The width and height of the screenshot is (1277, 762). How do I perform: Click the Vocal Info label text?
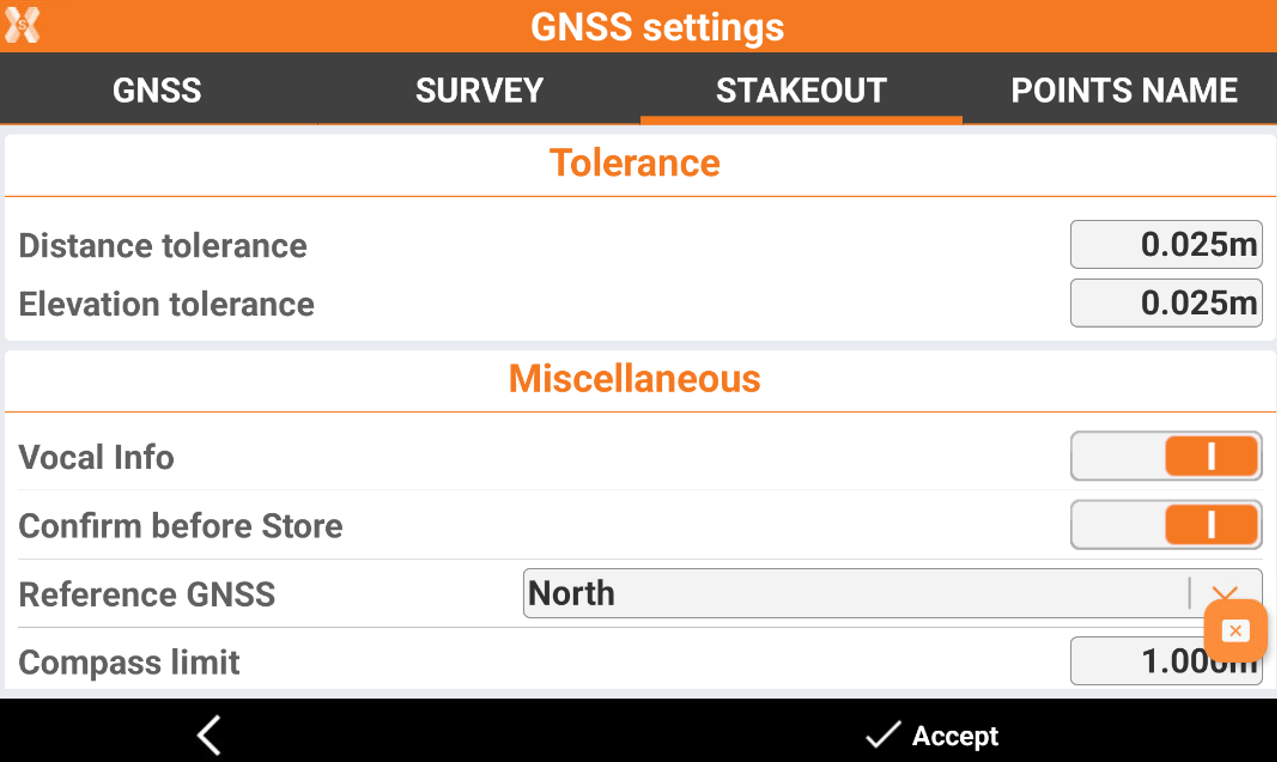(97, 457)
